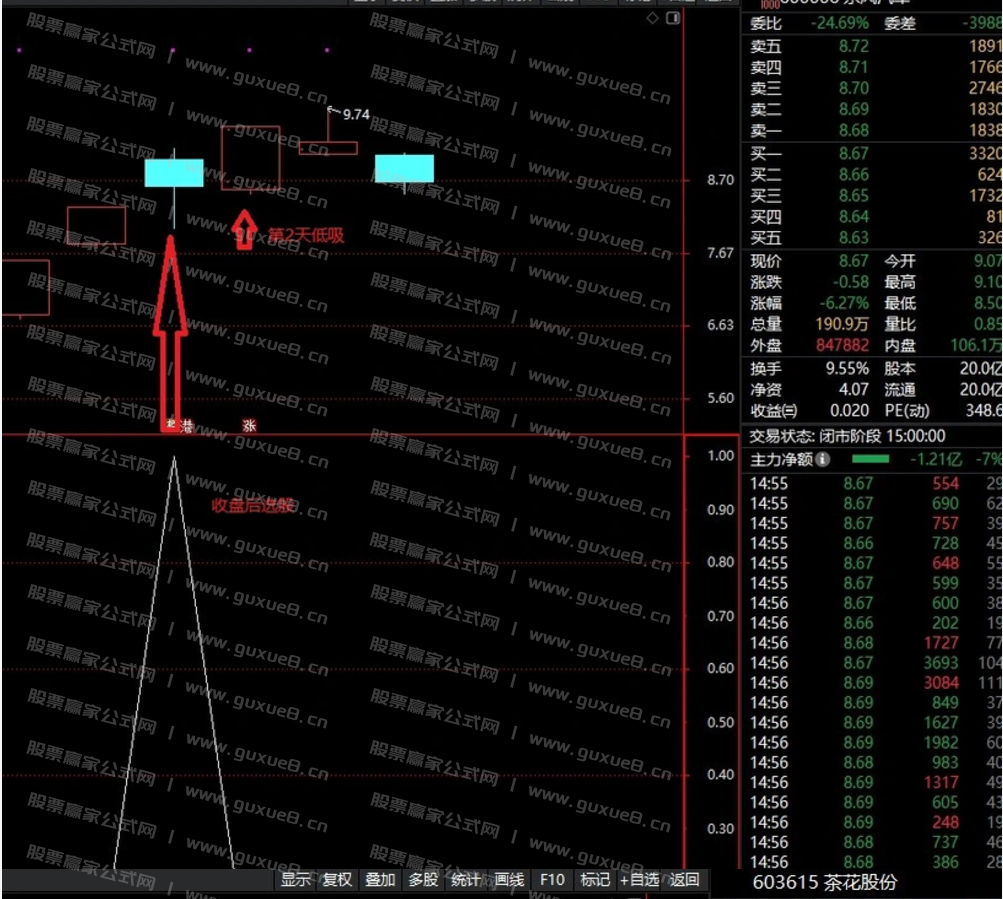Click +自选 to add stock to watchlist
This screenshot has height=899, width=1003.
[639, 880]
